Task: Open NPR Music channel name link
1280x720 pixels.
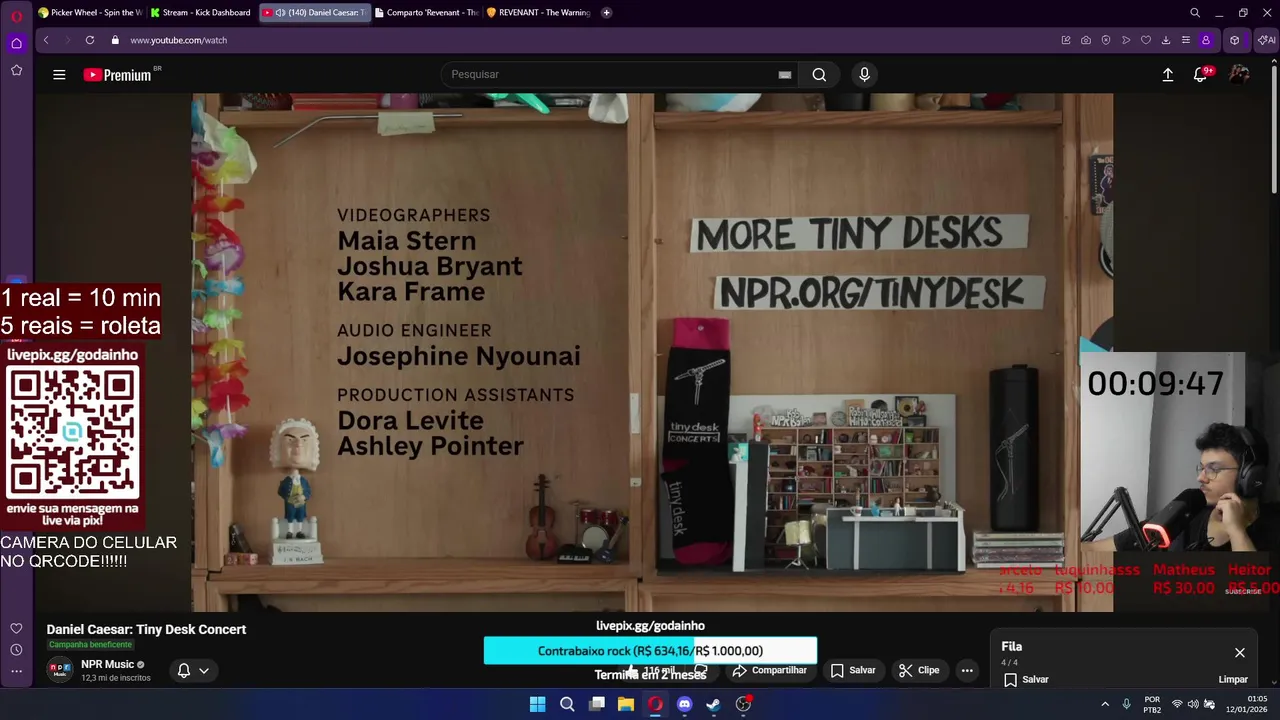Action: click(107, 664)
